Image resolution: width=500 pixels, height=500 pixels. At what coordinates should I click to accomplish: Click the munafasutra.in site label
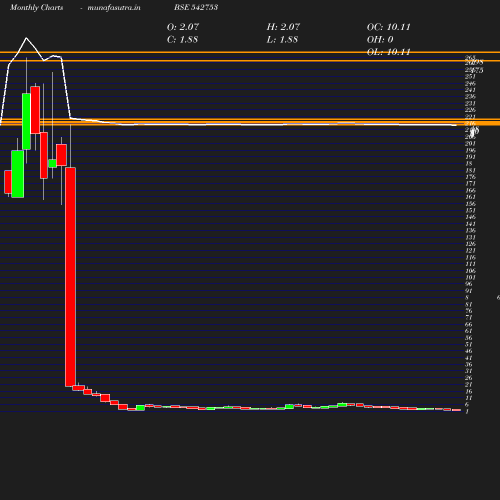click(114, 7)
